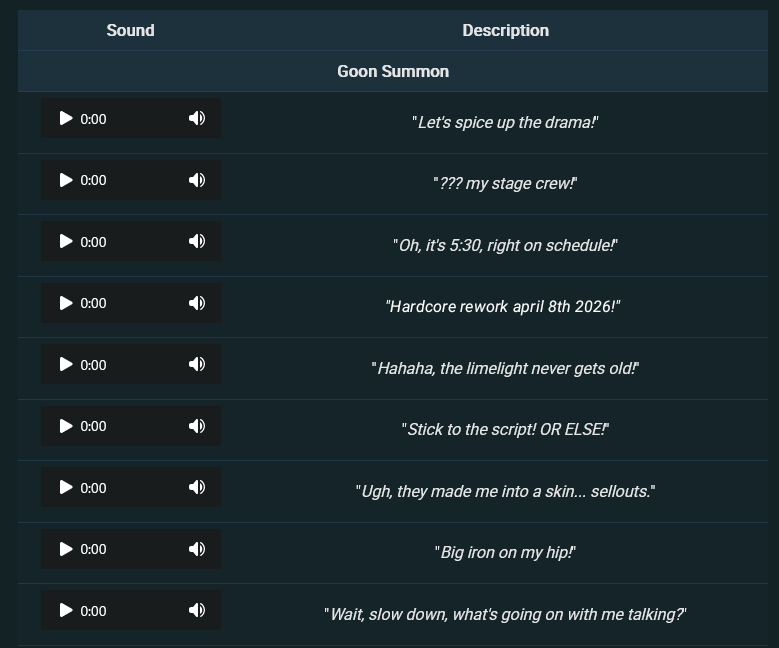Play the "limelight never gets old" sound

[x=66, y=364]
